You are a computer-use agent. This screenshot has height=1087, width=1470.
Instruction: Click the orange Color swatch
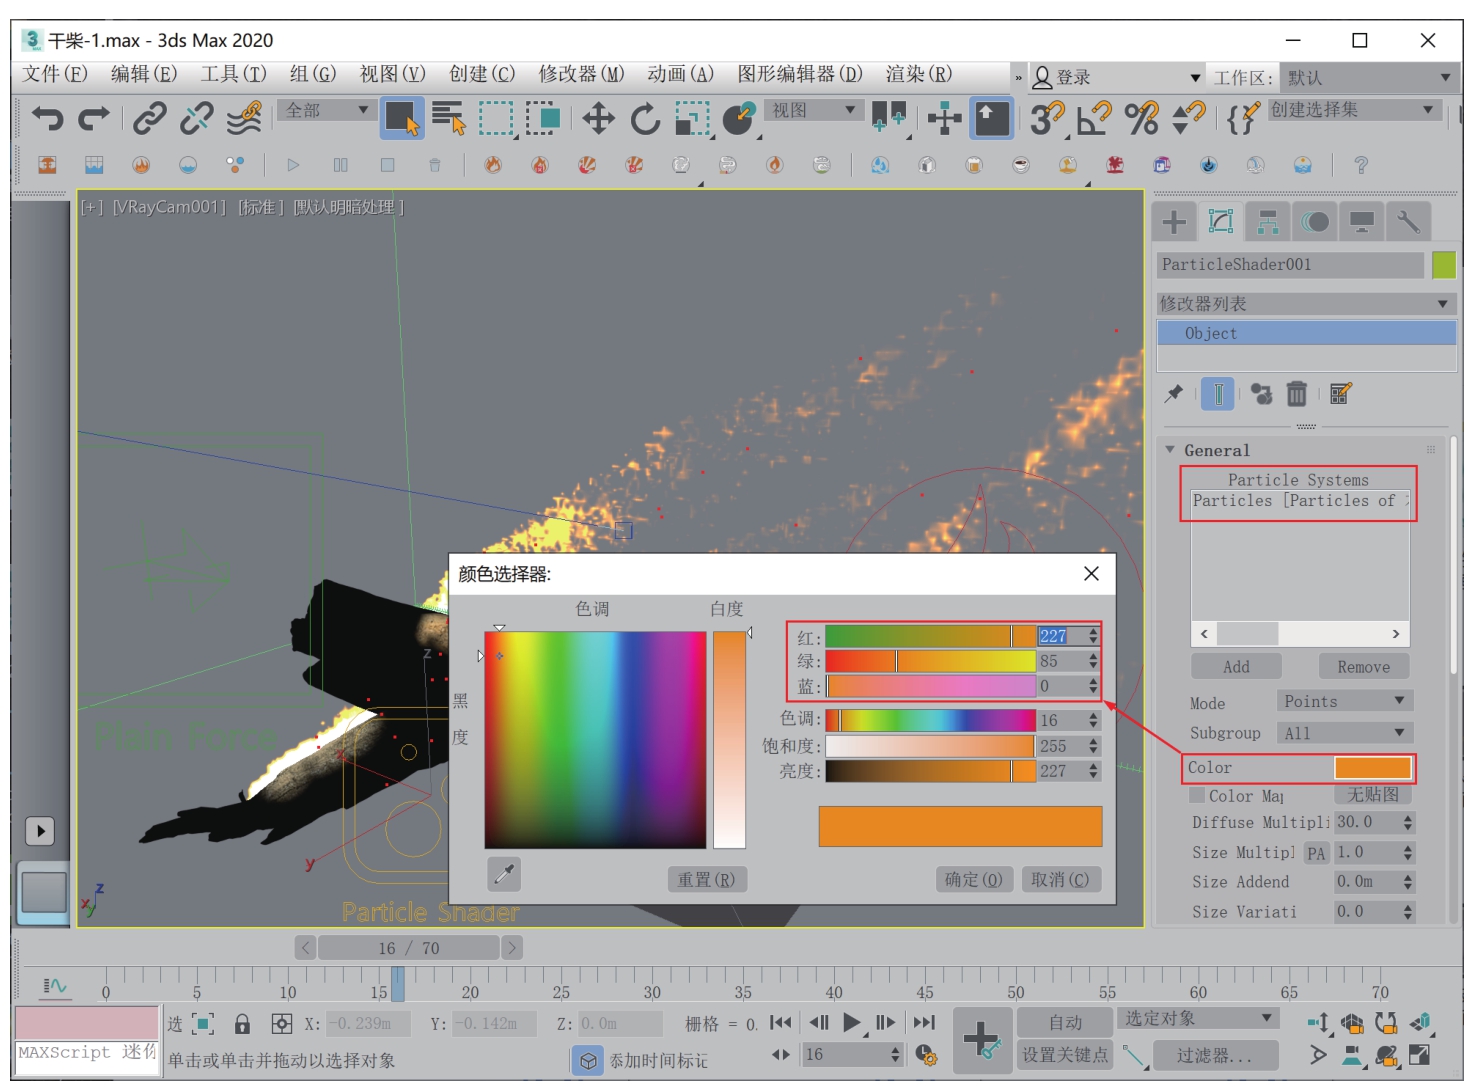click(1372, 767)
